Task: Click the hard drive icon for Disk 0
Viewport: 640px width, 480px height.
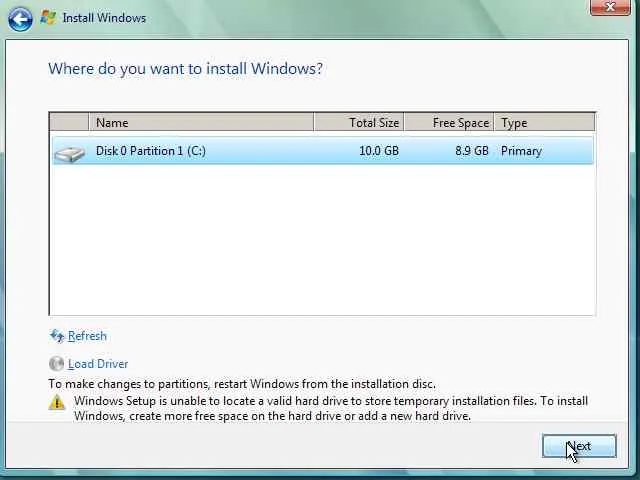Action: (x=70, y=153)
